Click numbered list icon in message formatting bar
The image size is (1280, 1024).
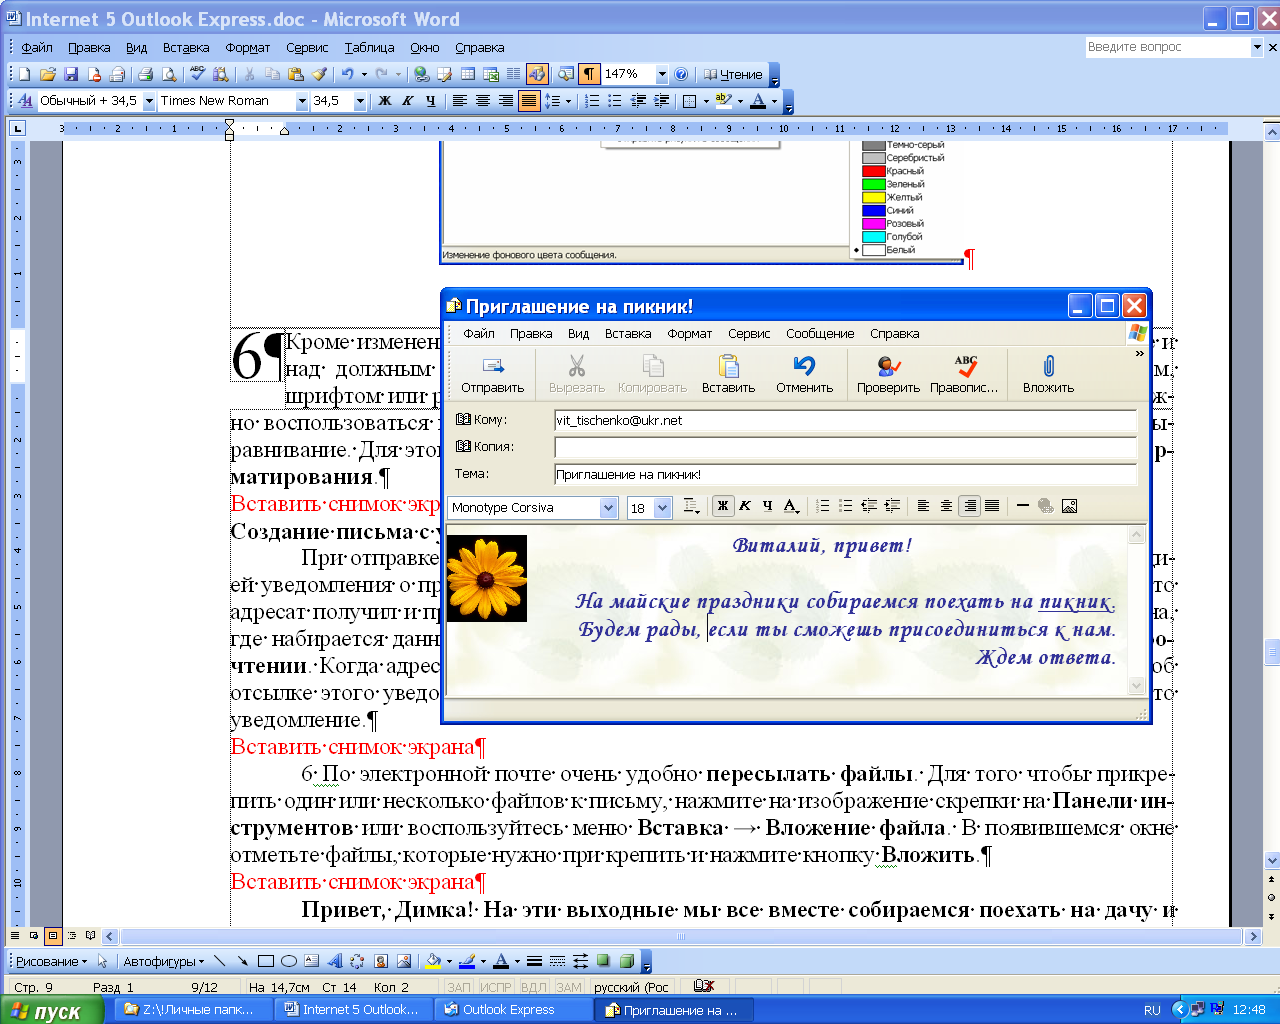tap(823, 506)
